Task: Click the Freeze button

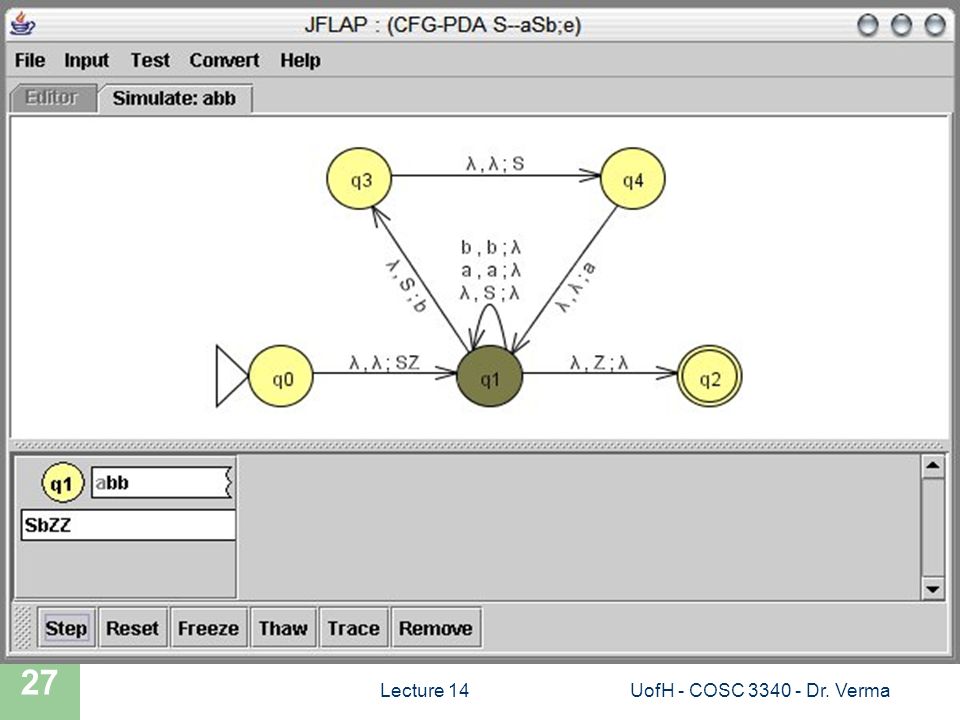Action: (x=208, y=628)
